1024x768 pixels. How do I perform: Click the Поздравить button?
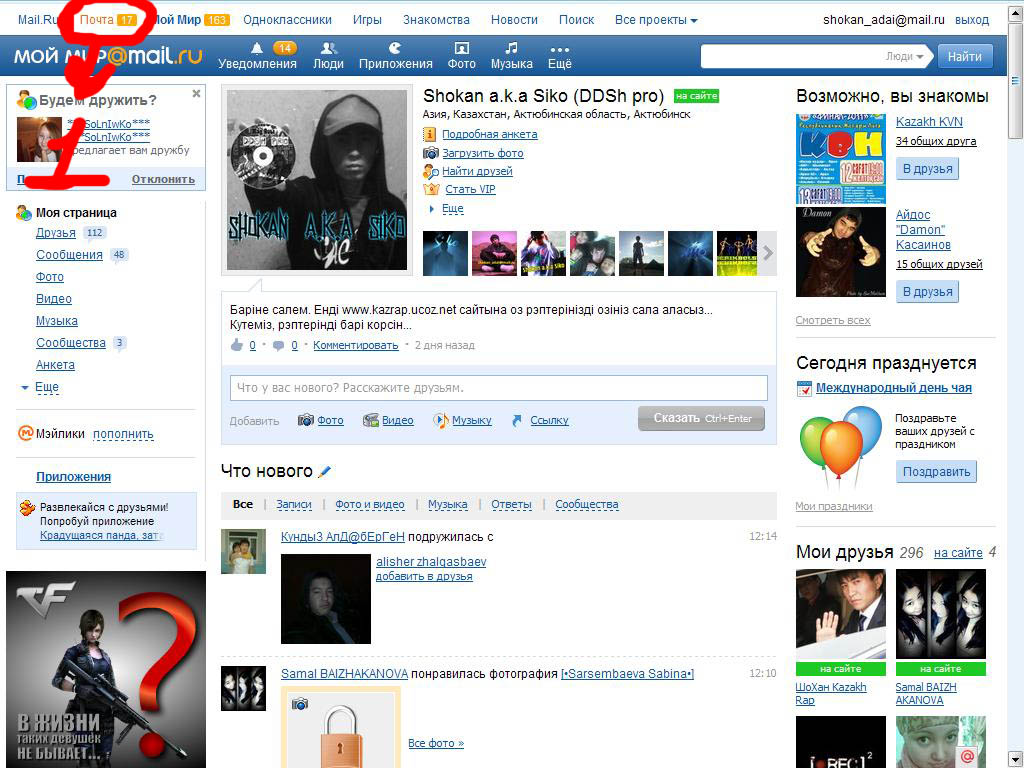point(936,472)
